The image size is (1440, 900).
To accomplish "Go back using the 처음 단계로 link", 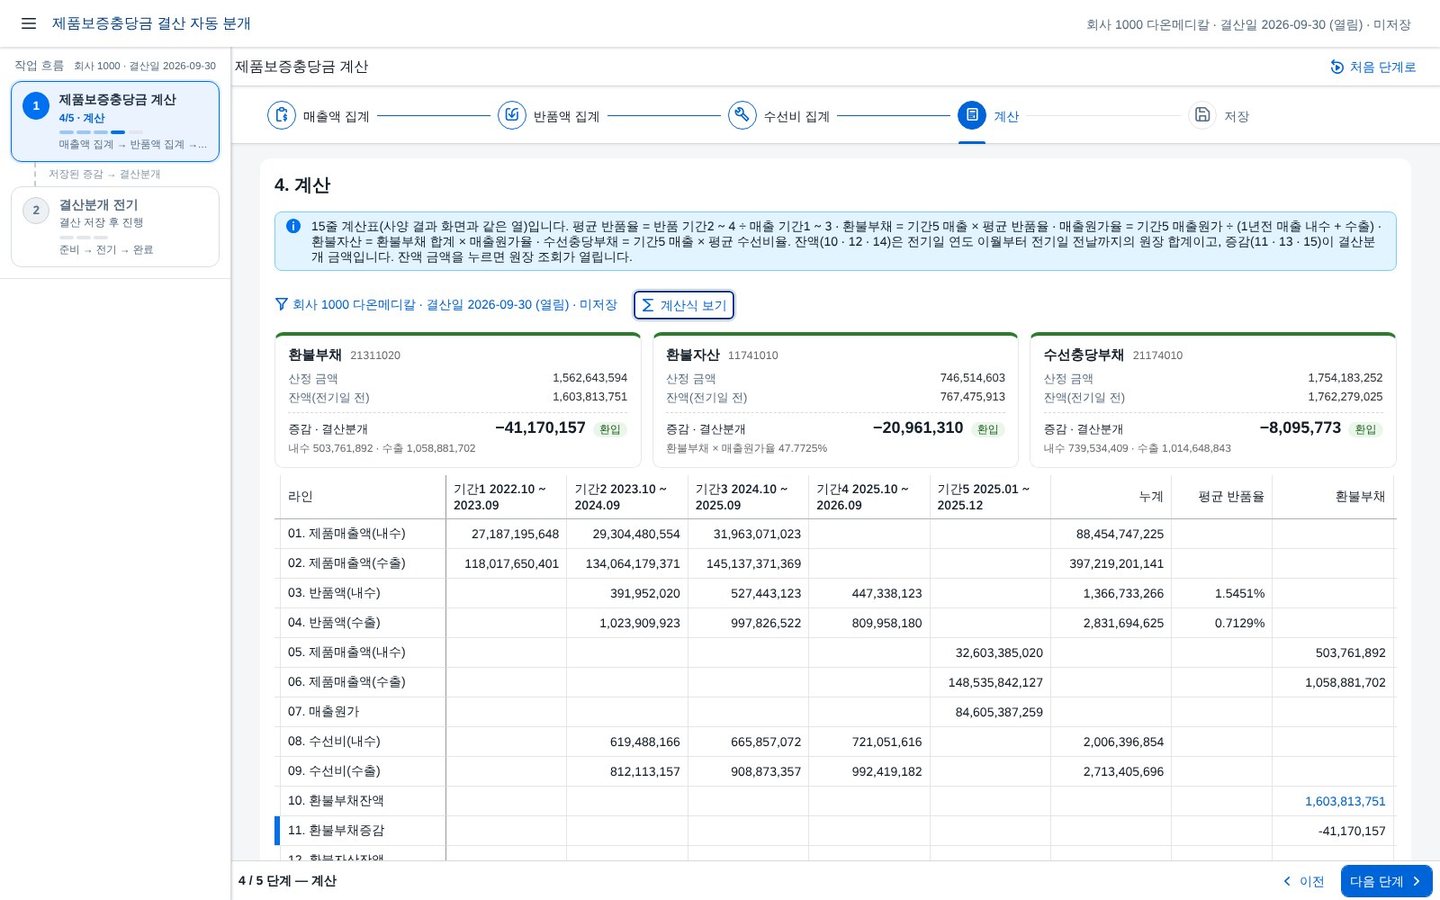I will [1373, 67].
